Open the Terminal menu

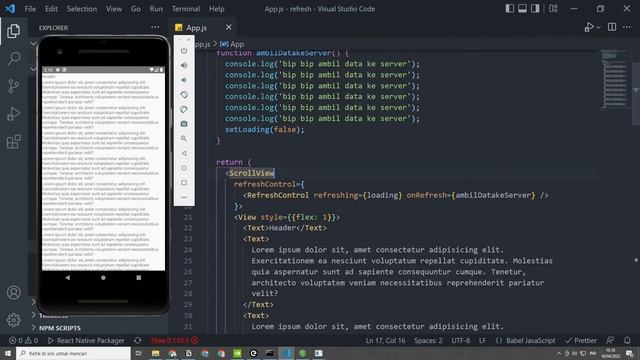point(186,9)
